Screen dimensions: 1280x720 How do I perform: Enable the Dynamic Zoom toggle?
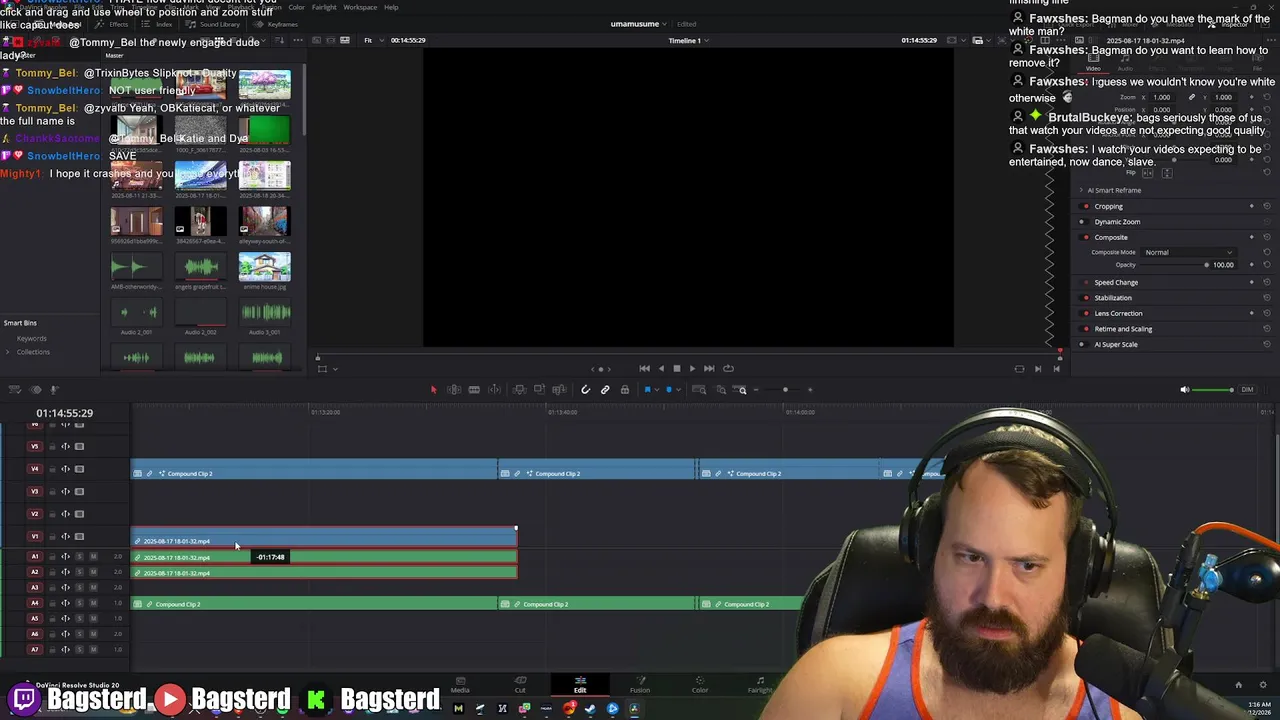point(1085,222)
